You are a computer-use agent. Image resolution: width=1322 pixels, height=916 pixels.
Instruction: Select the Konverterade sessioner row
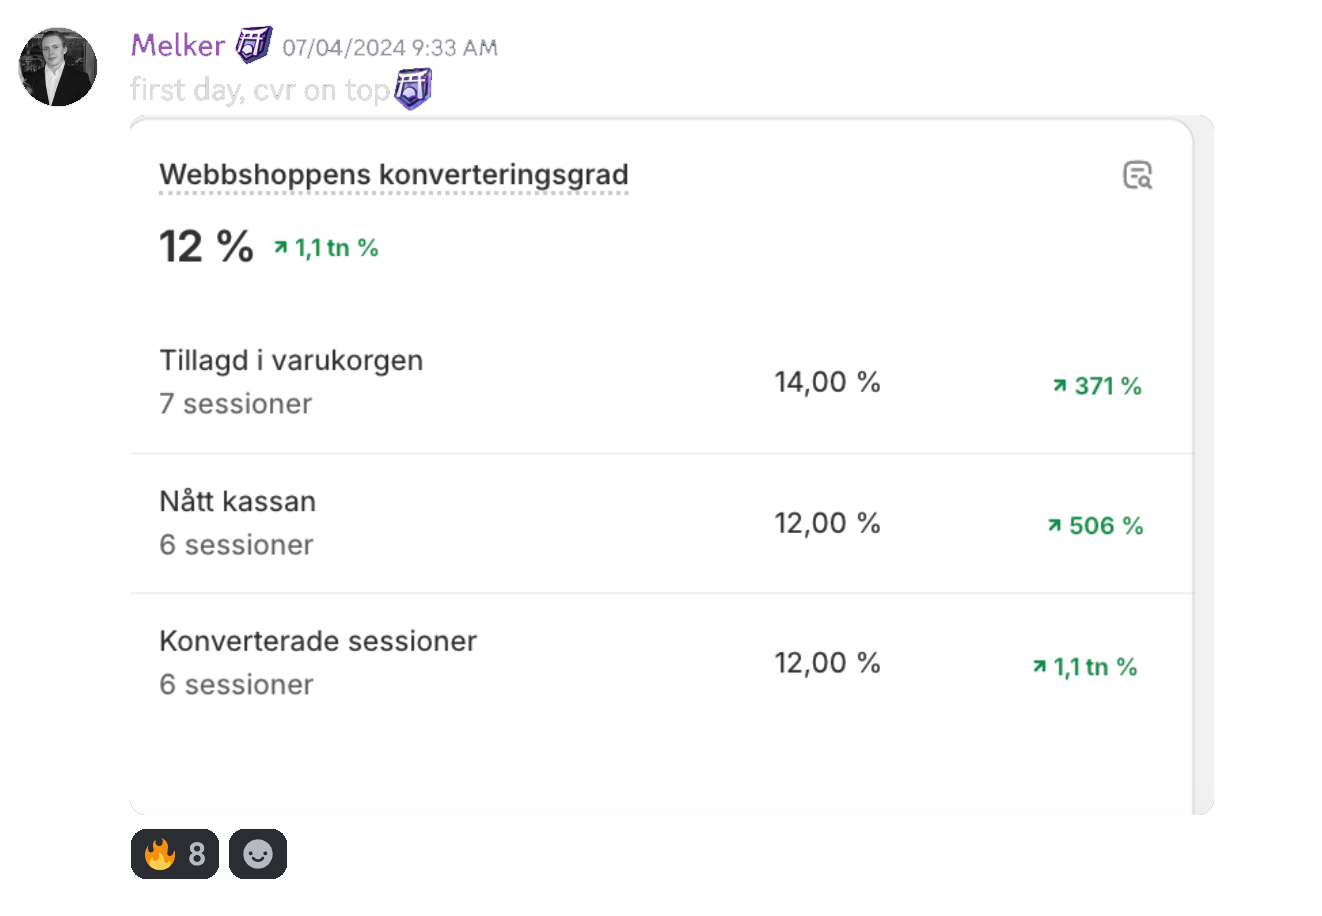click(661, 663)
